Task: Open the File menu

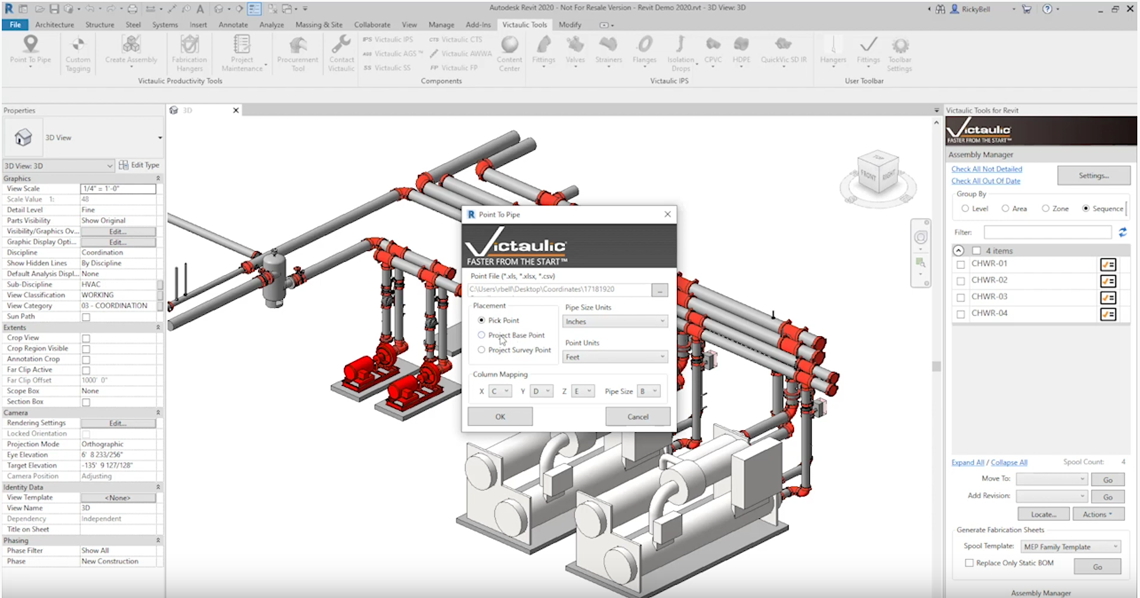Action: (x=15, y=25)
